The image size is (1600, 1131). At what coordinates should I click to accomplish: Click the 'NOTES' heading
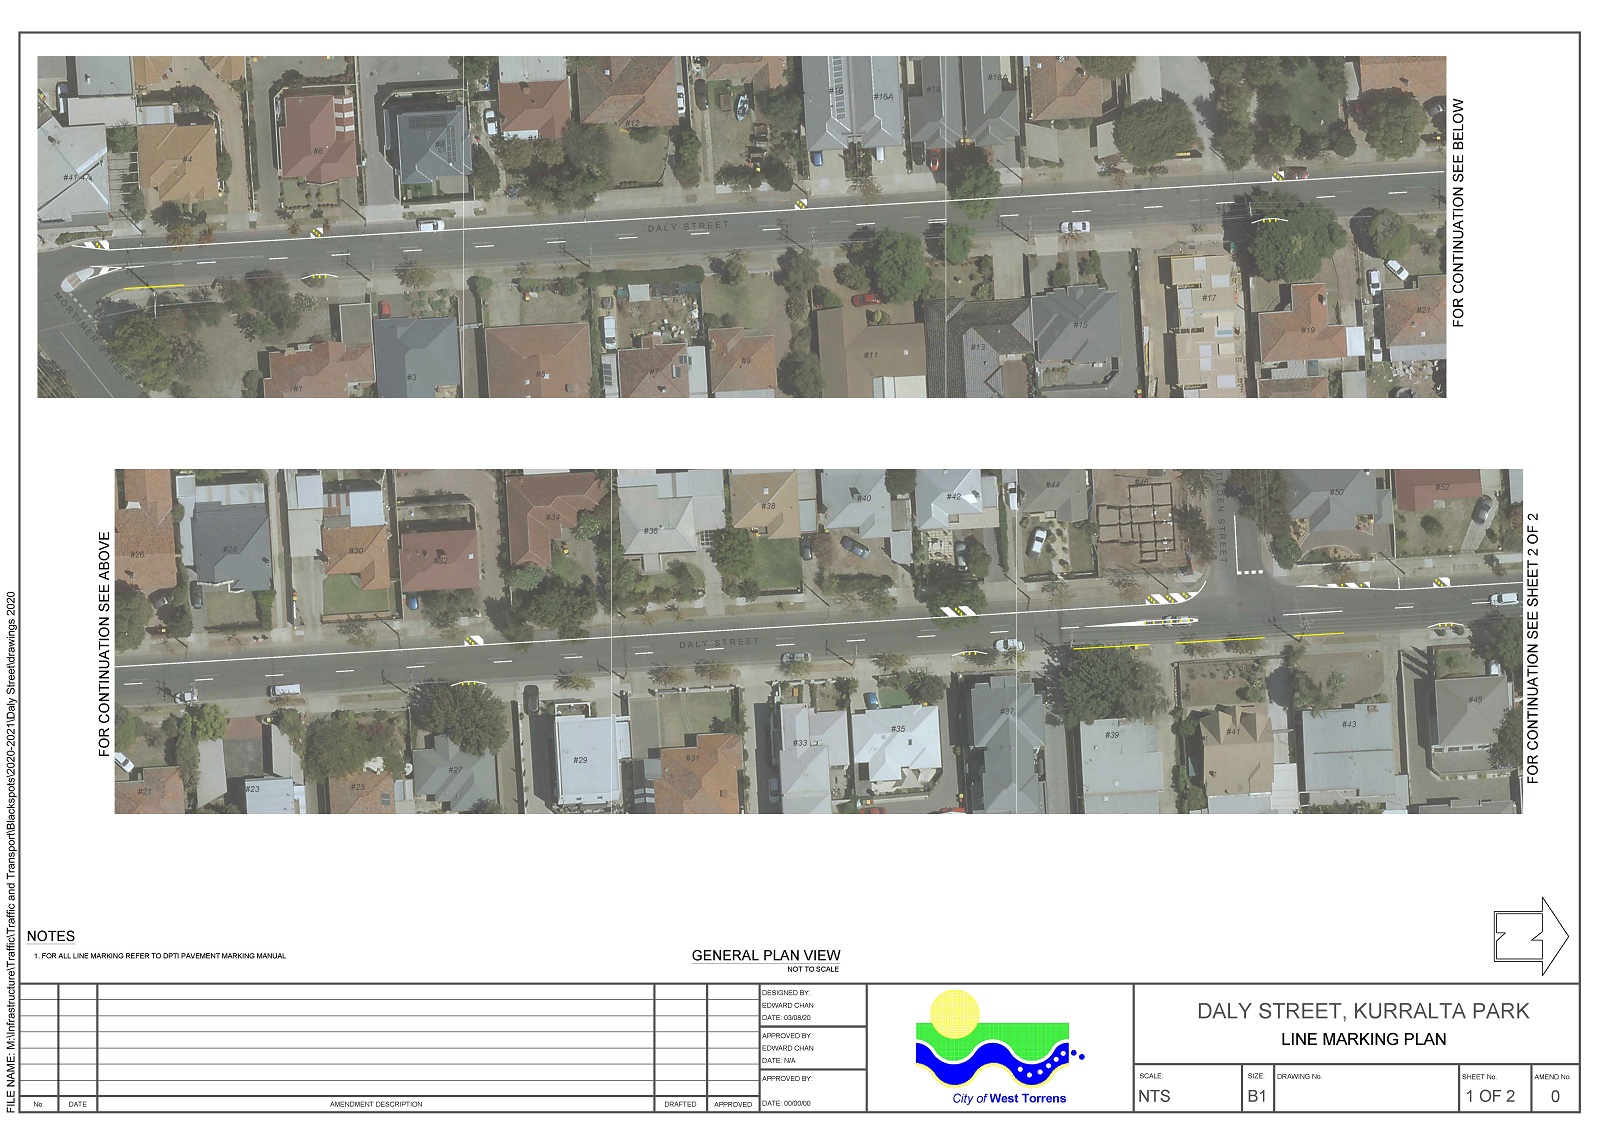[51, 936]
